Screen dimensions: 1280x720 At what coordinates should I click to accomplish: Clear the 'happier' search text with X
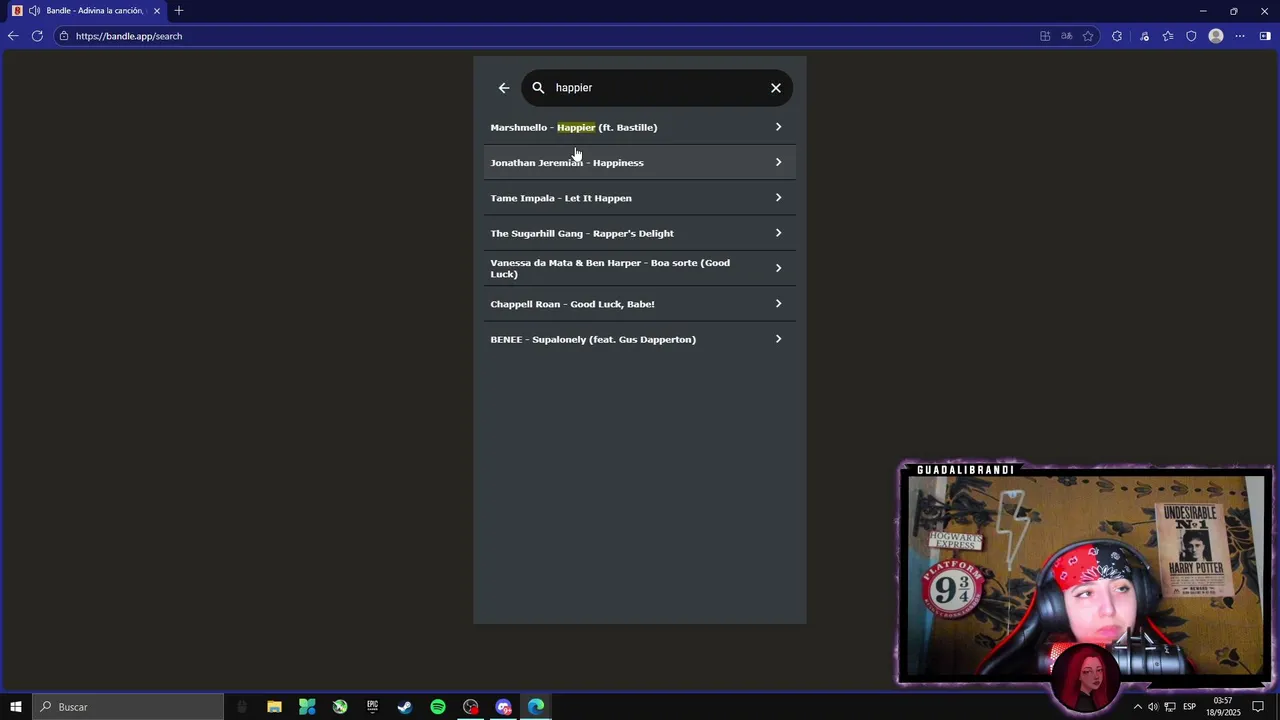coord(776,88)
